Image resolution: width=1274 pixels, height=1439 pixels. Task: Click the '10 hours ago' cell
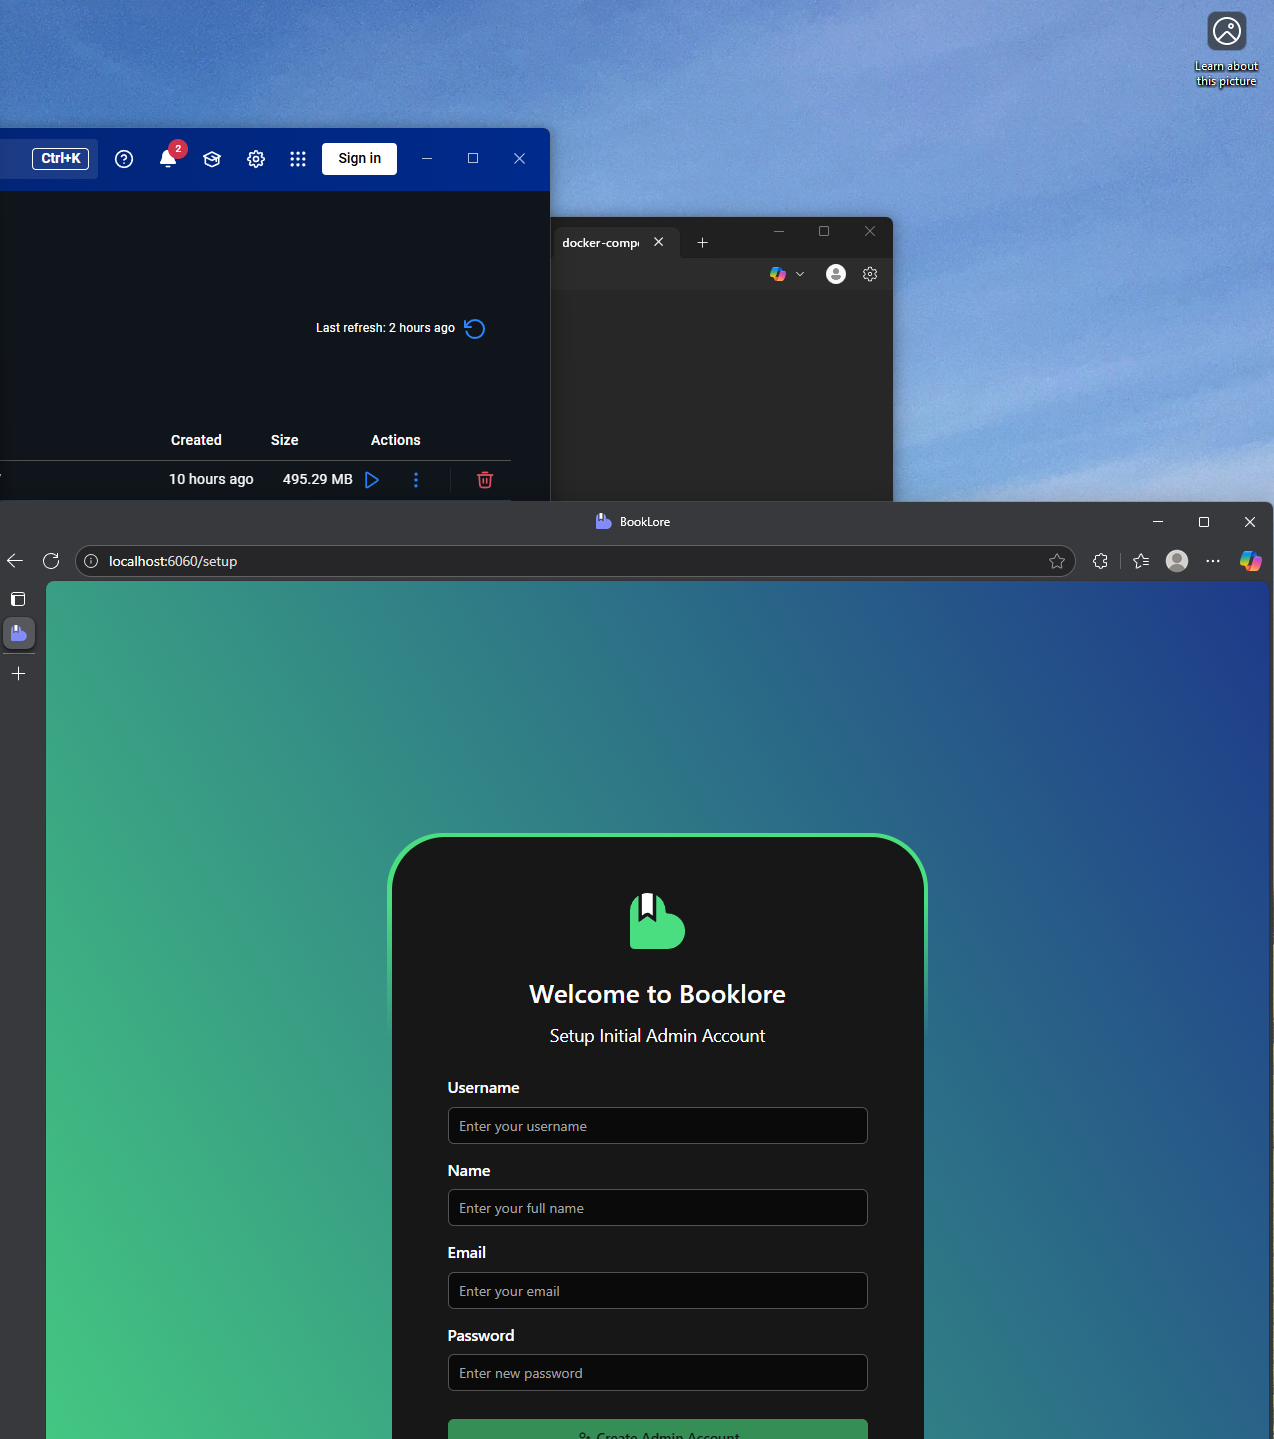tap(211, 479)
